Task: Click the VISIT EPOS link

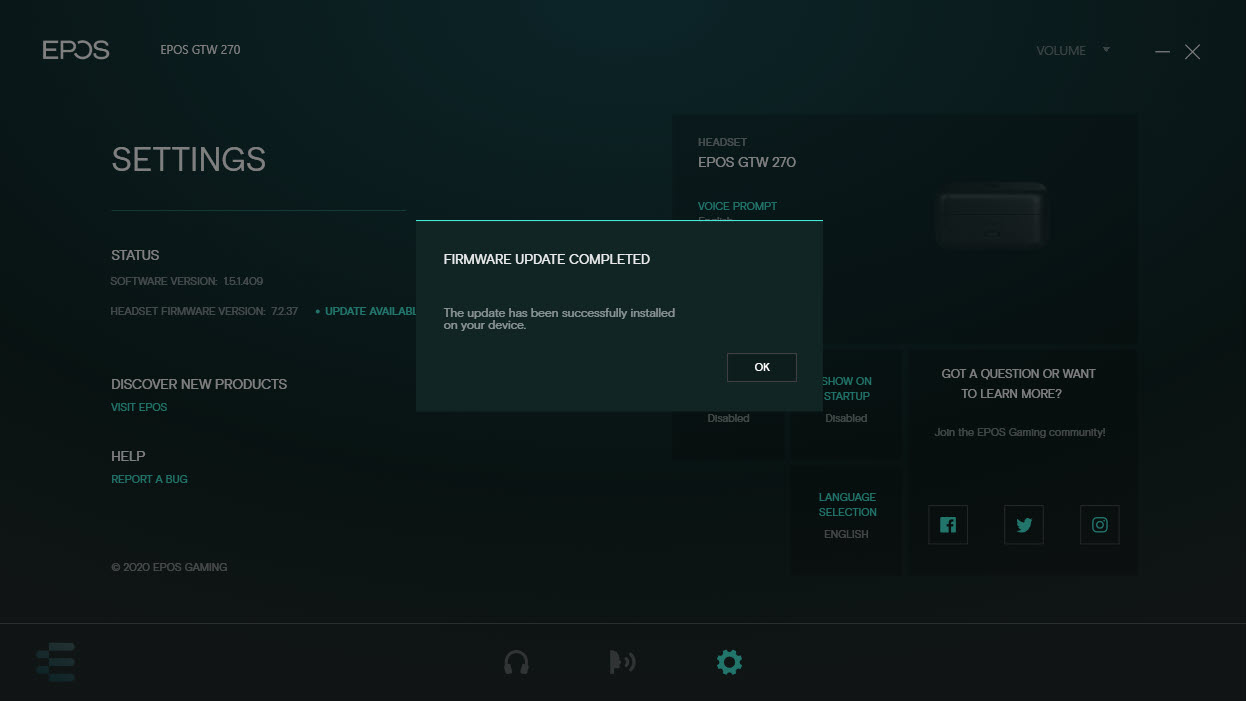Action: pyautogui.click(x=139, y=407)
